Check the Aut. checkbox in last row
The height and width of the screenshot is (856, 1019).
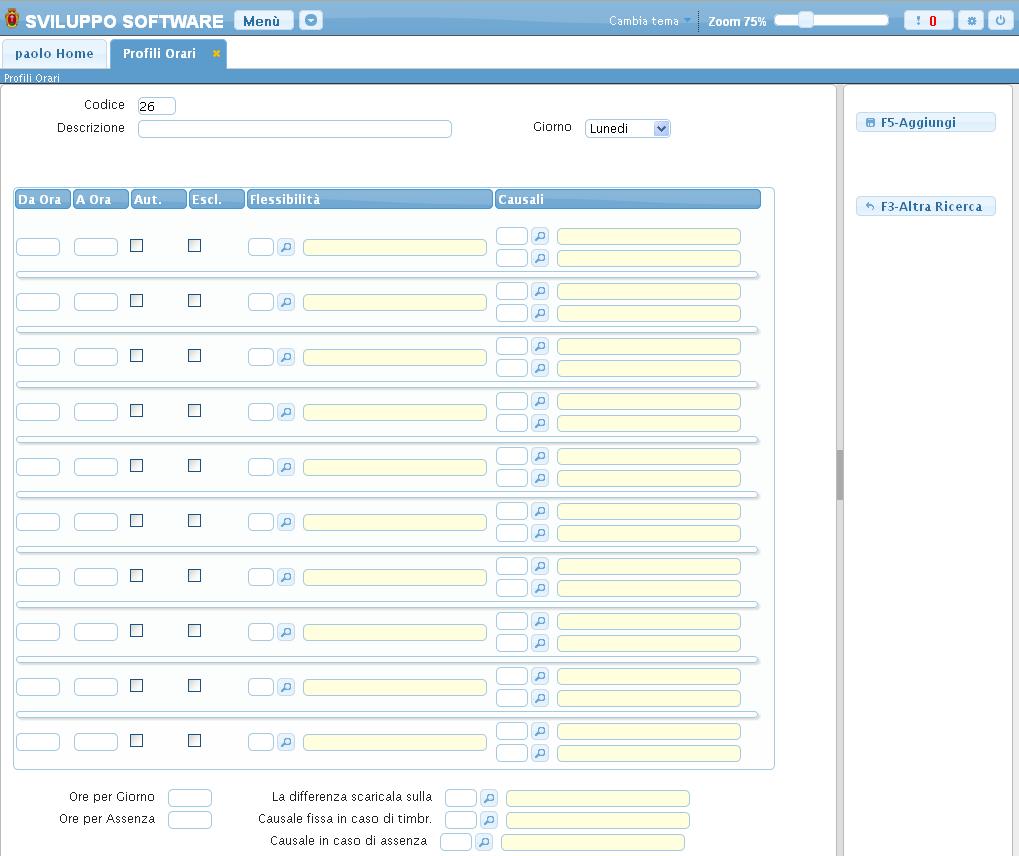point(137,740)
